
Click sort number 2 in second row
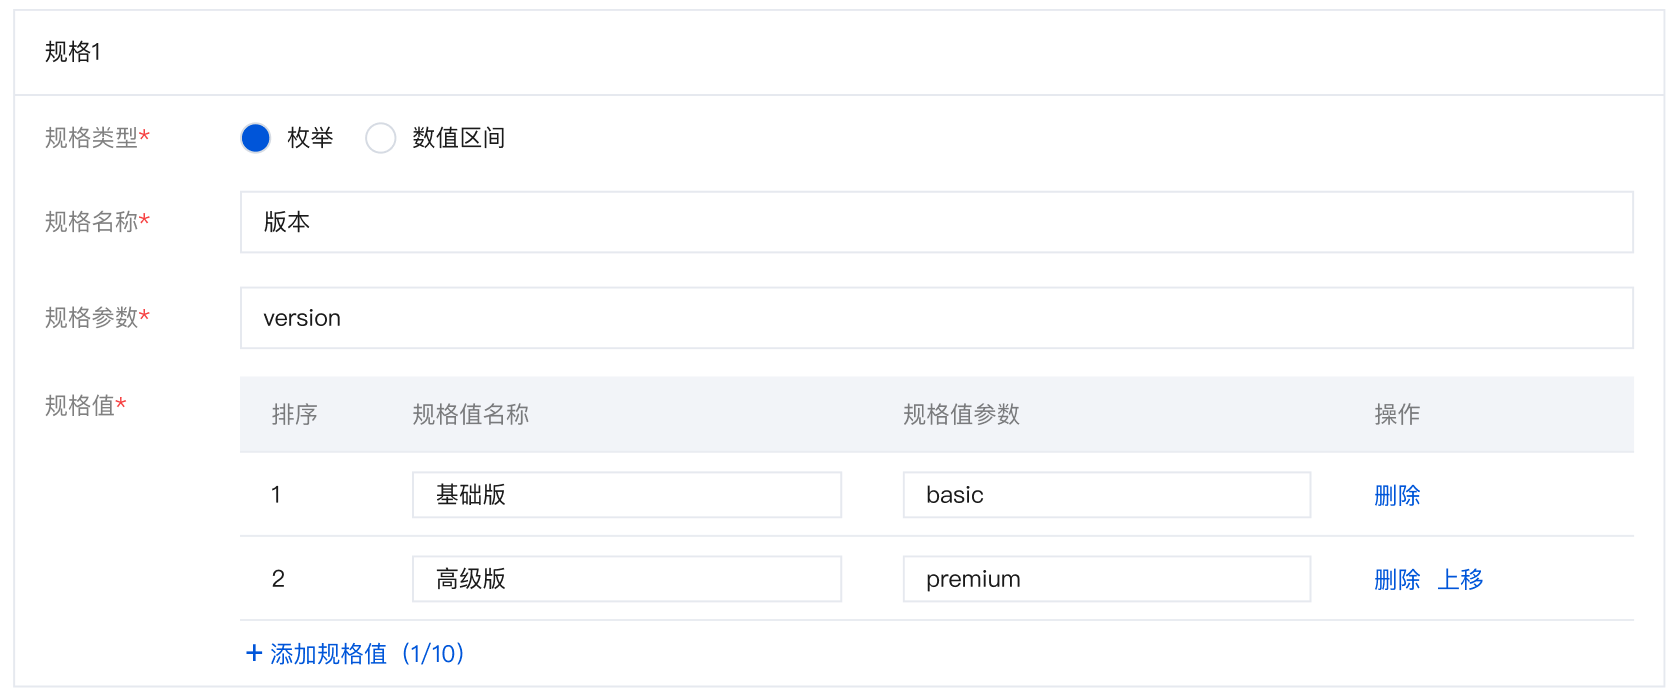(x=278, y=579)
